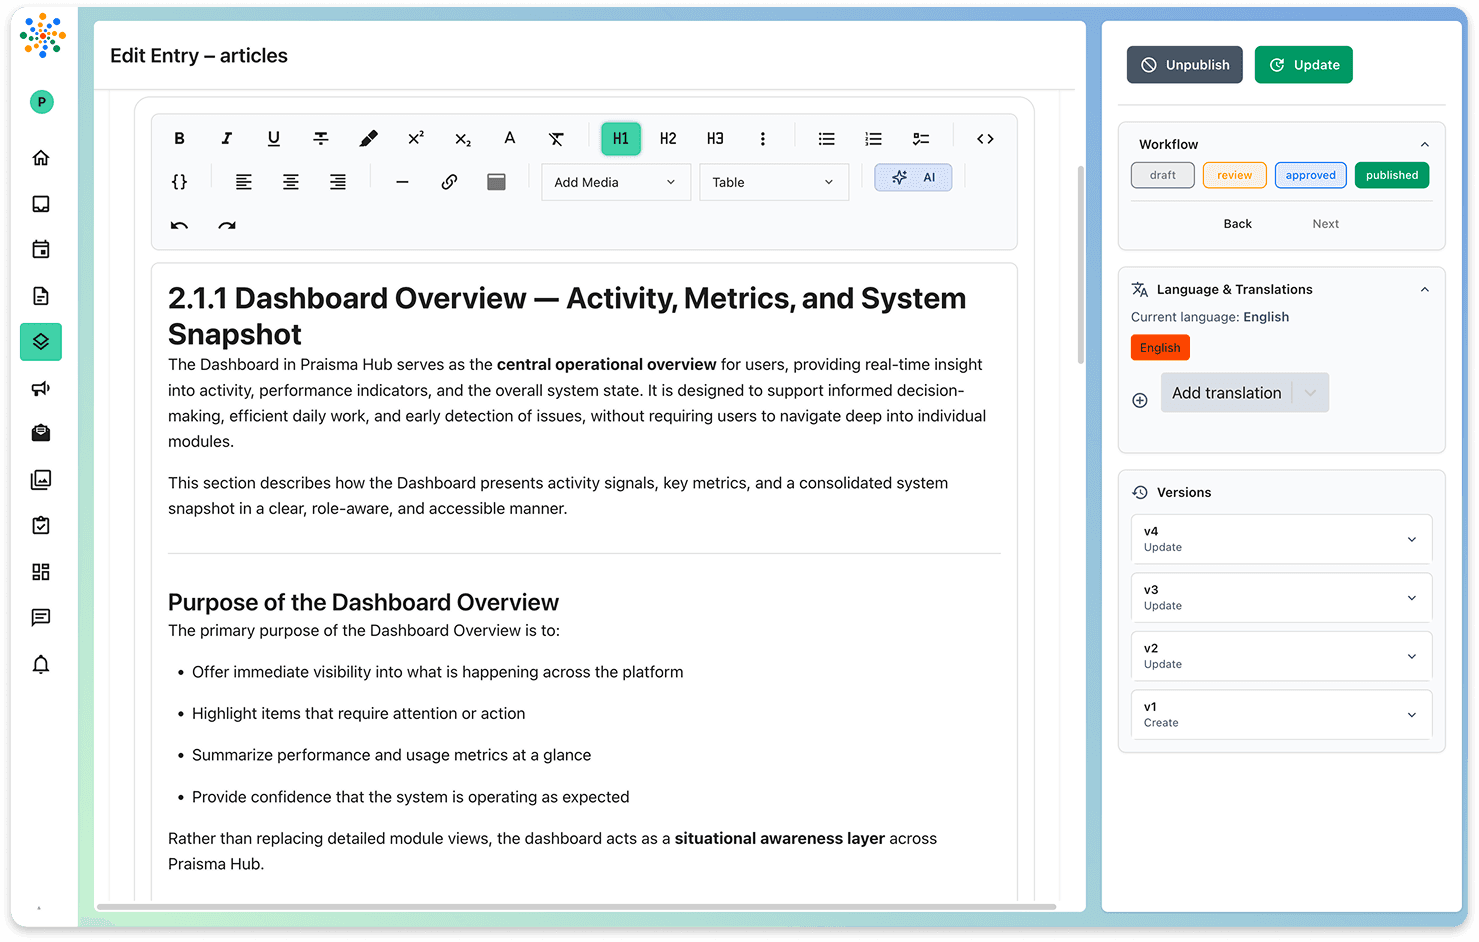Toggle underline formatting
The height and width of the screenshot is (942, 1479).
click(273, 138)
